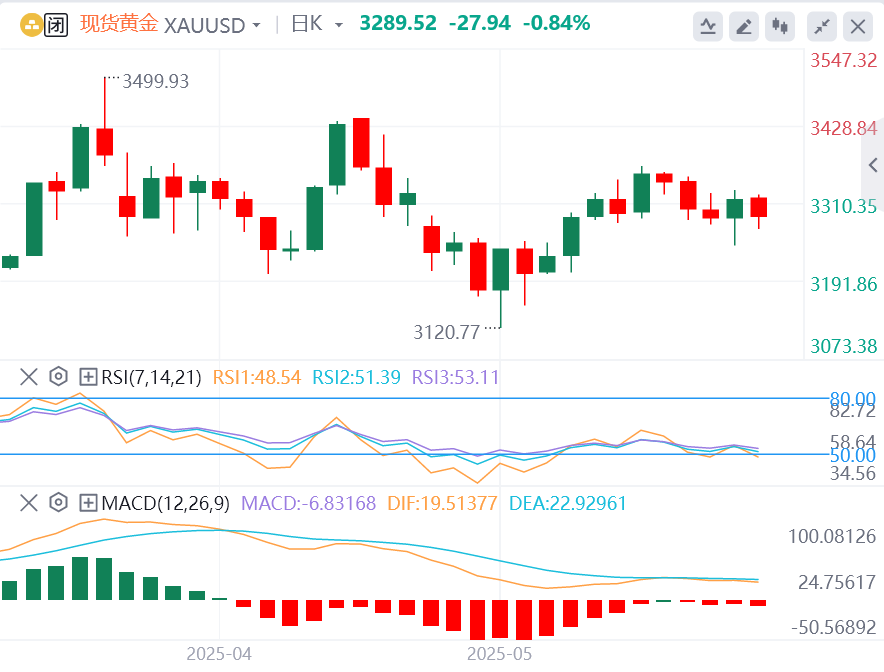Click the gold XAUUSD symbol logo

[31, 25]
